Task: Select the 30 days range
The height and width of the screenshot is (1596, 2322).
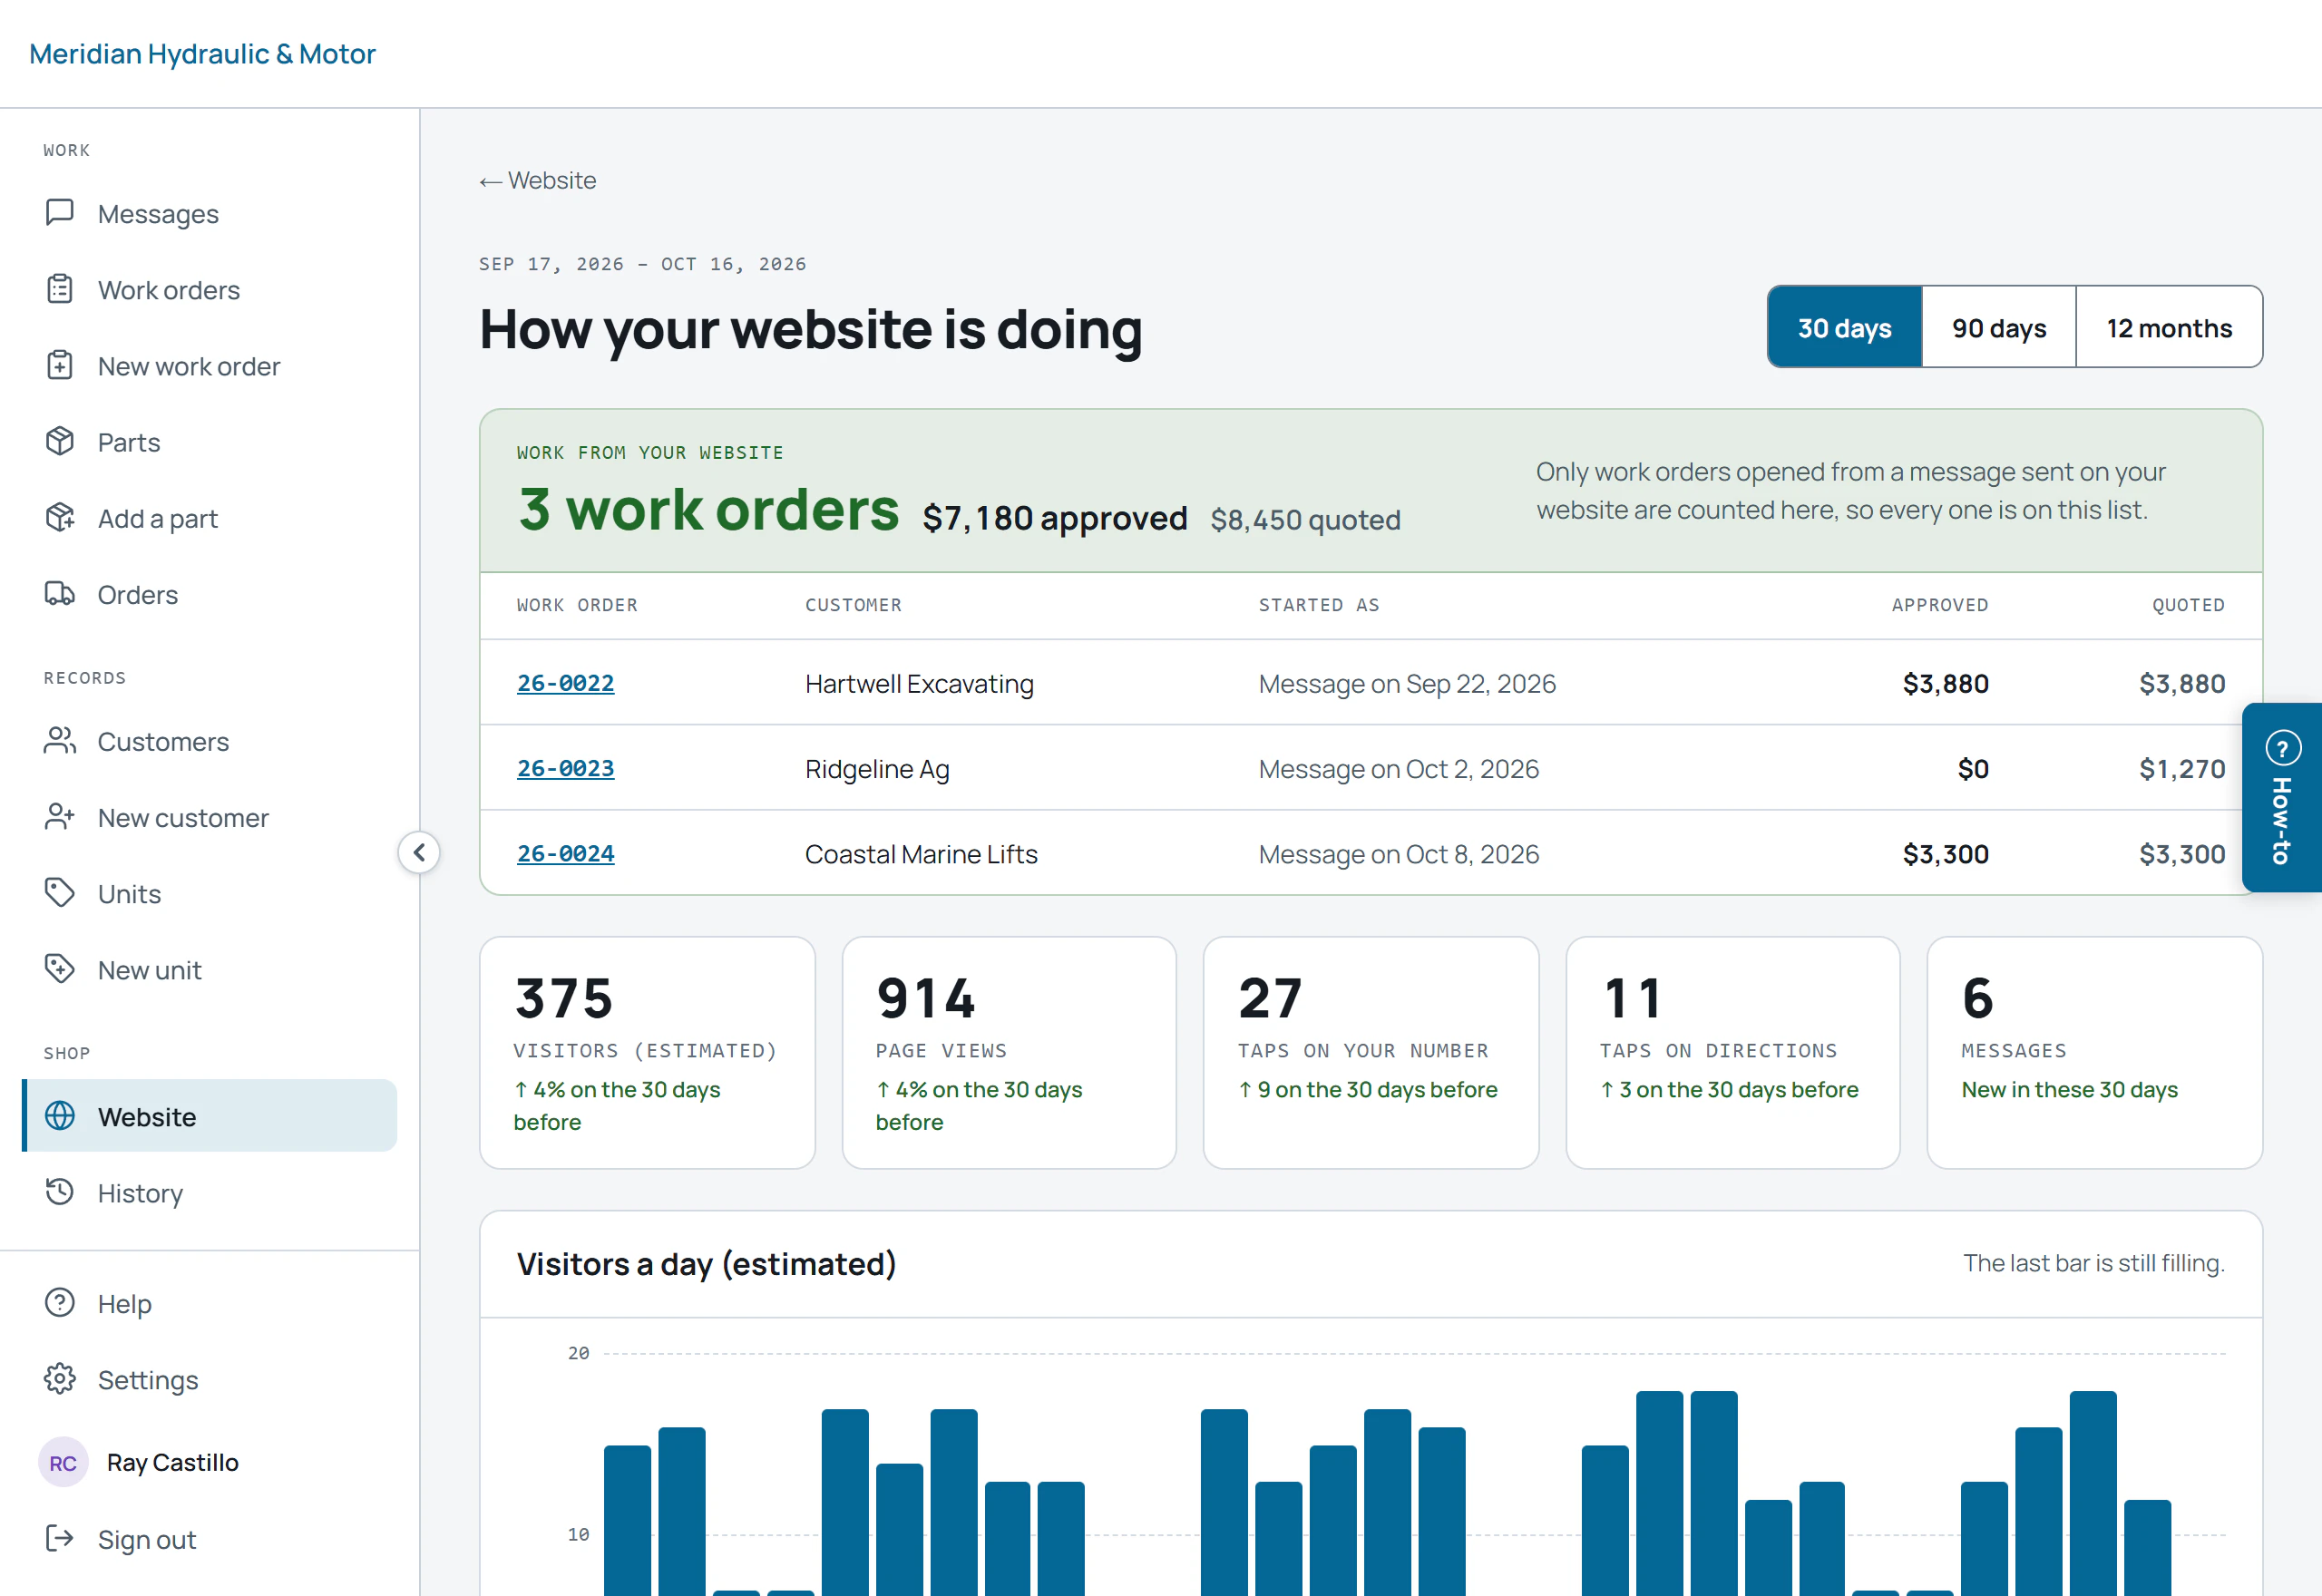Action: [1845, 327]
